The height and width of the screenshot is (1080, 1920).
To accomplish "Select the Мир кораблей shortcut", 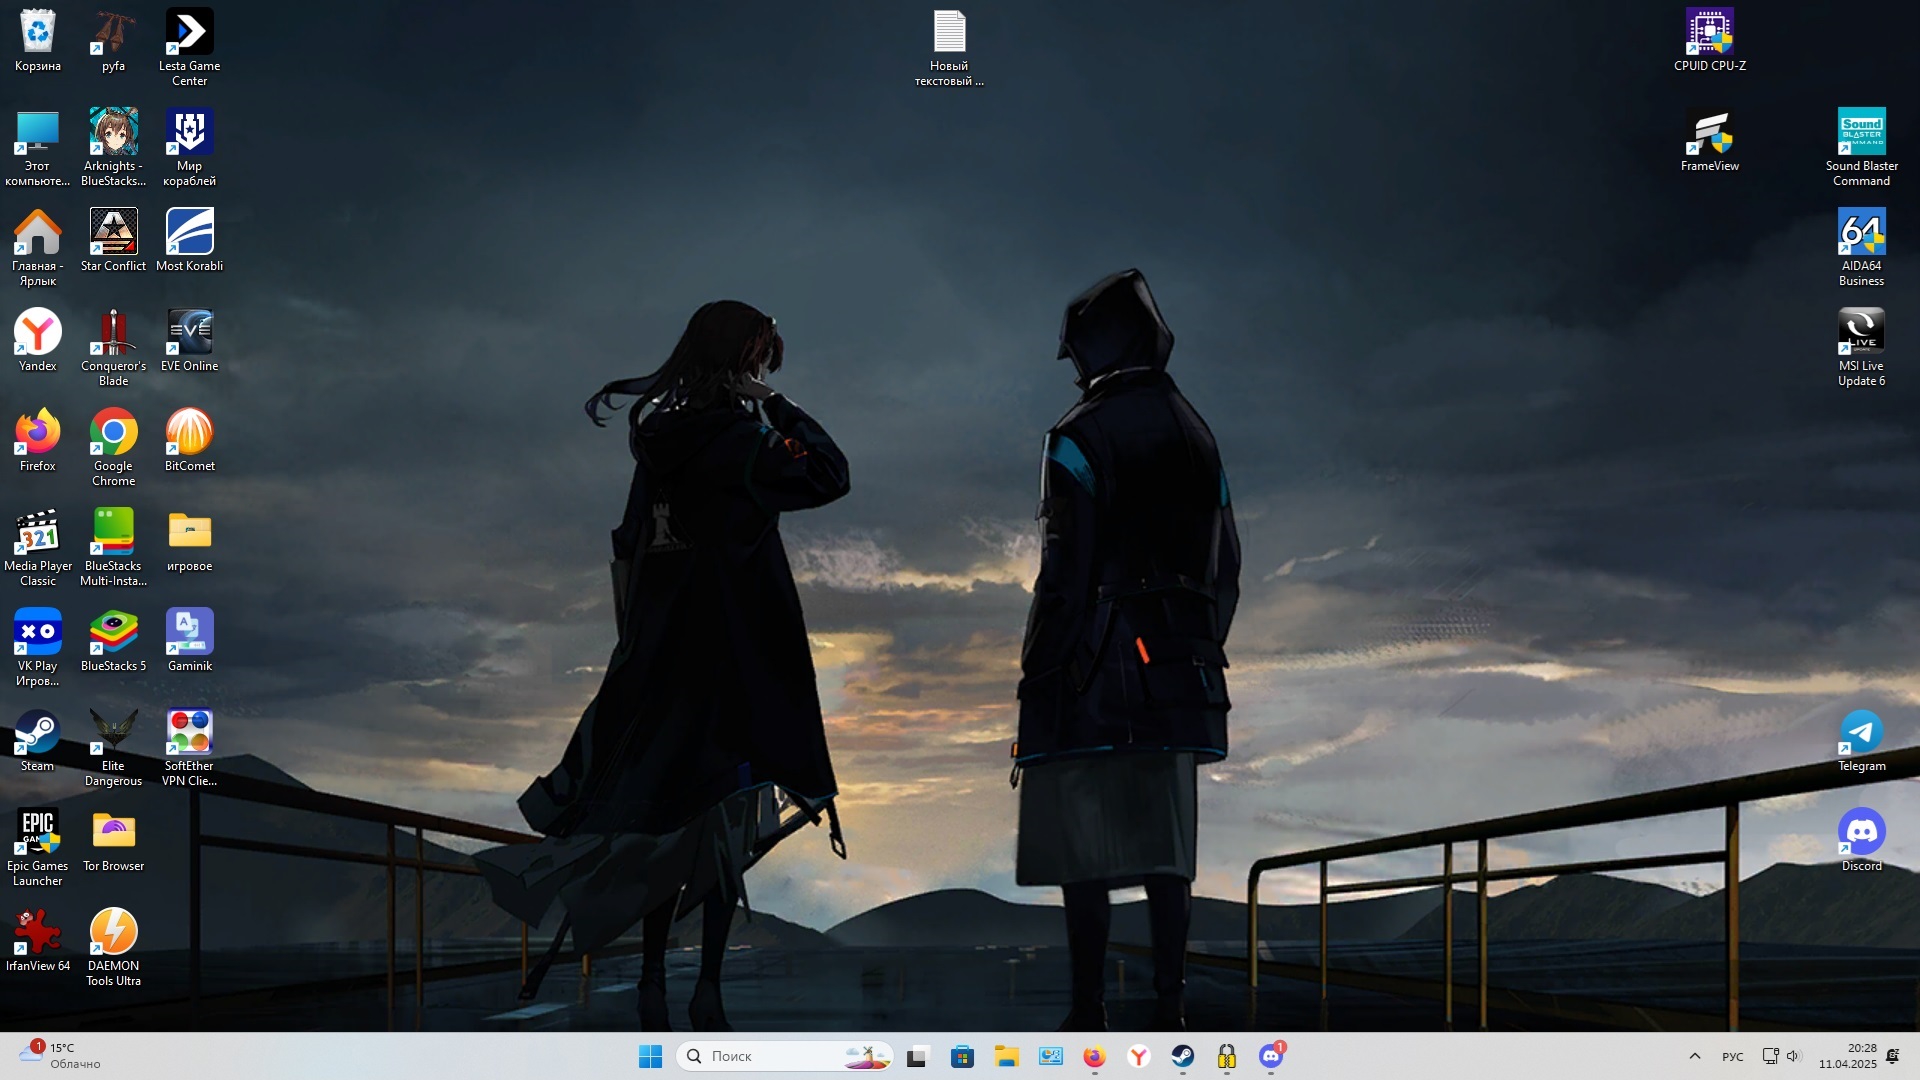I will tap(189, 148).
